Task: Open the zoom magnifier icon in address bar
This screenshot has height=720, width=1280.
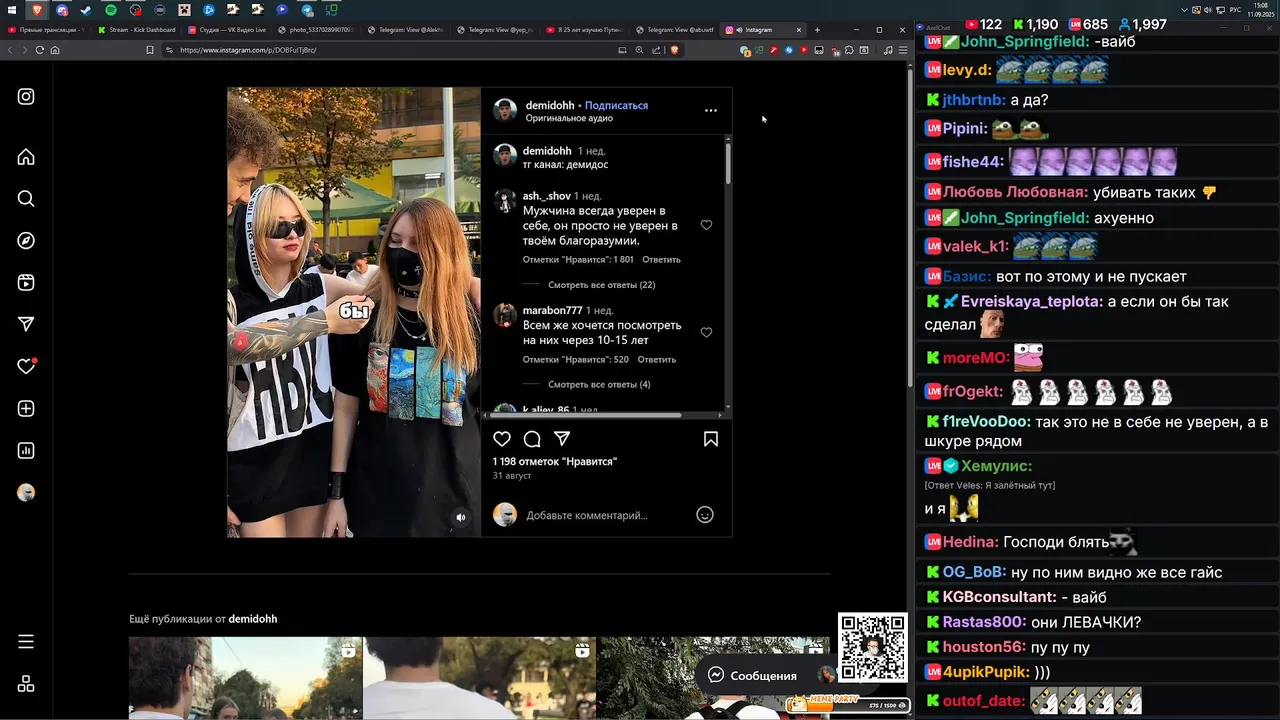Action: coord(639,50)
